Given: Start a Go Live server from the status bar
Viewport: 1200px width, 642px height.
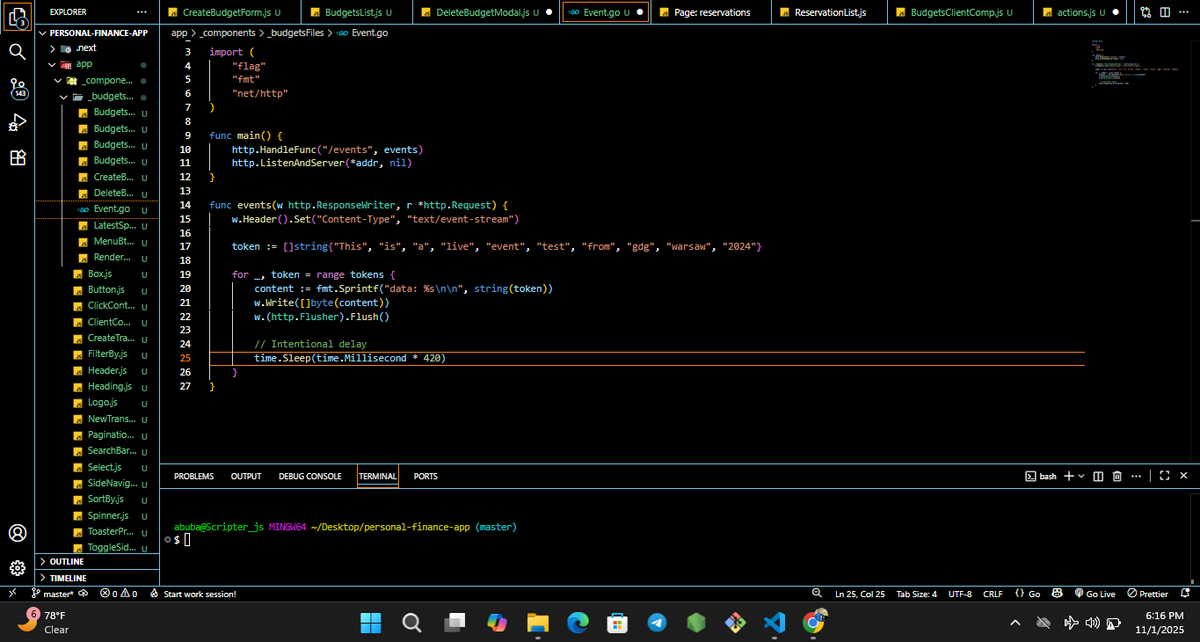Looking at the screenshot, I should (1095, 593).
